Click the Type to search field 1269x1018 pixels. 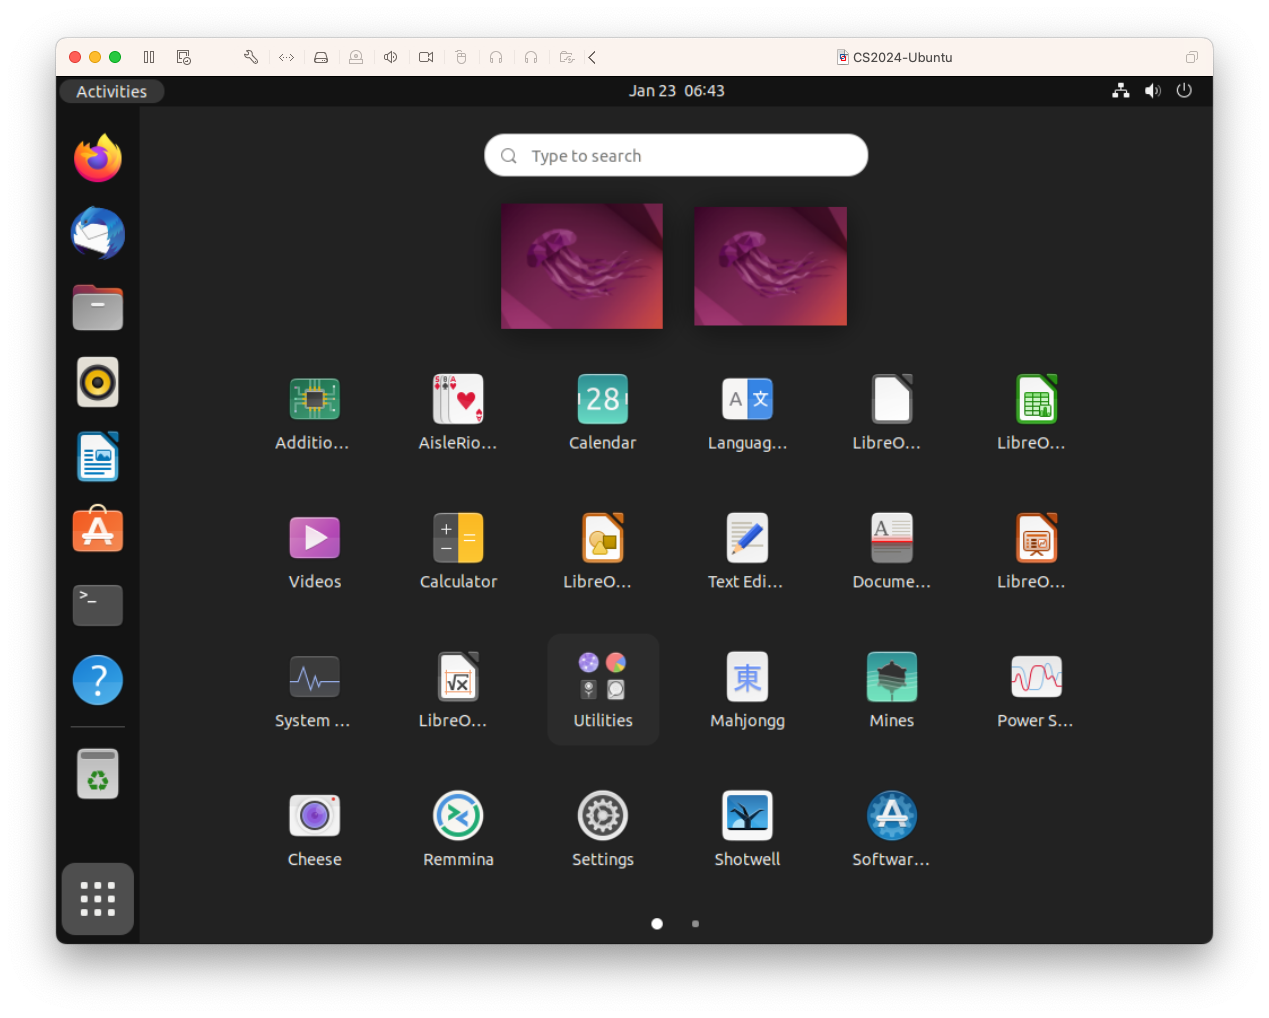coord(676,156)
